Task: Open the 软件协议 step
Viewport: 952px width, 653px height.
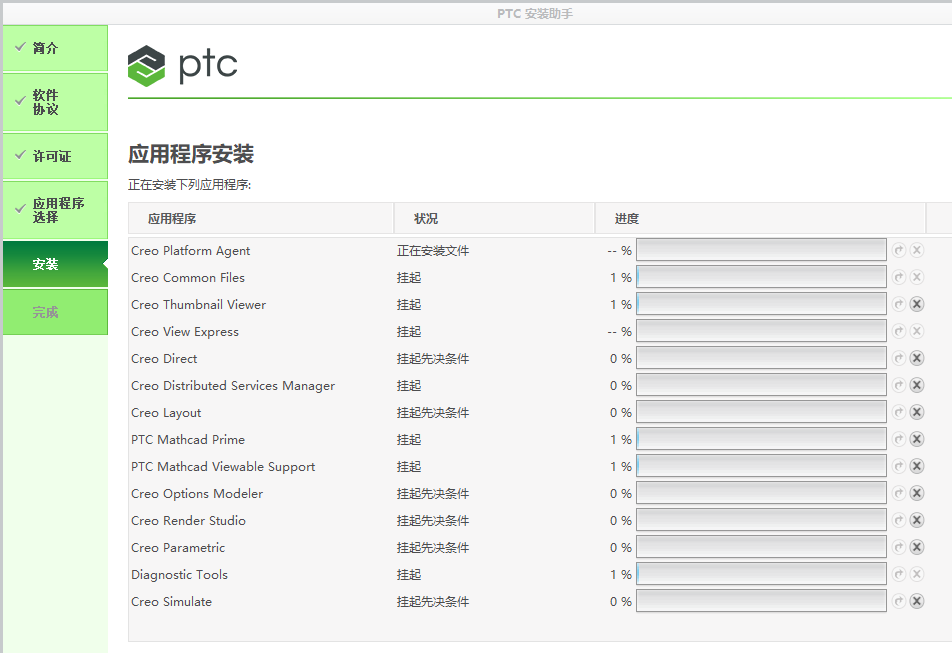Action: 55,102
